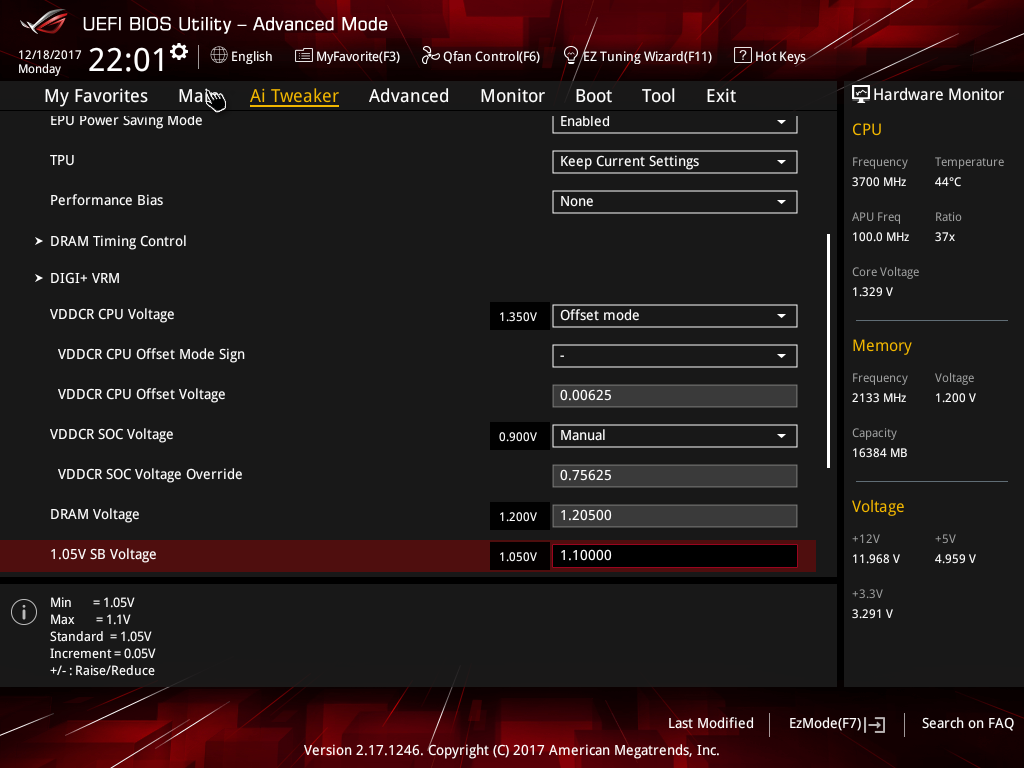Screen dimensions: 1024x768
Task: Click the +12V 11.968 V reading
Action: coord(876,559)
